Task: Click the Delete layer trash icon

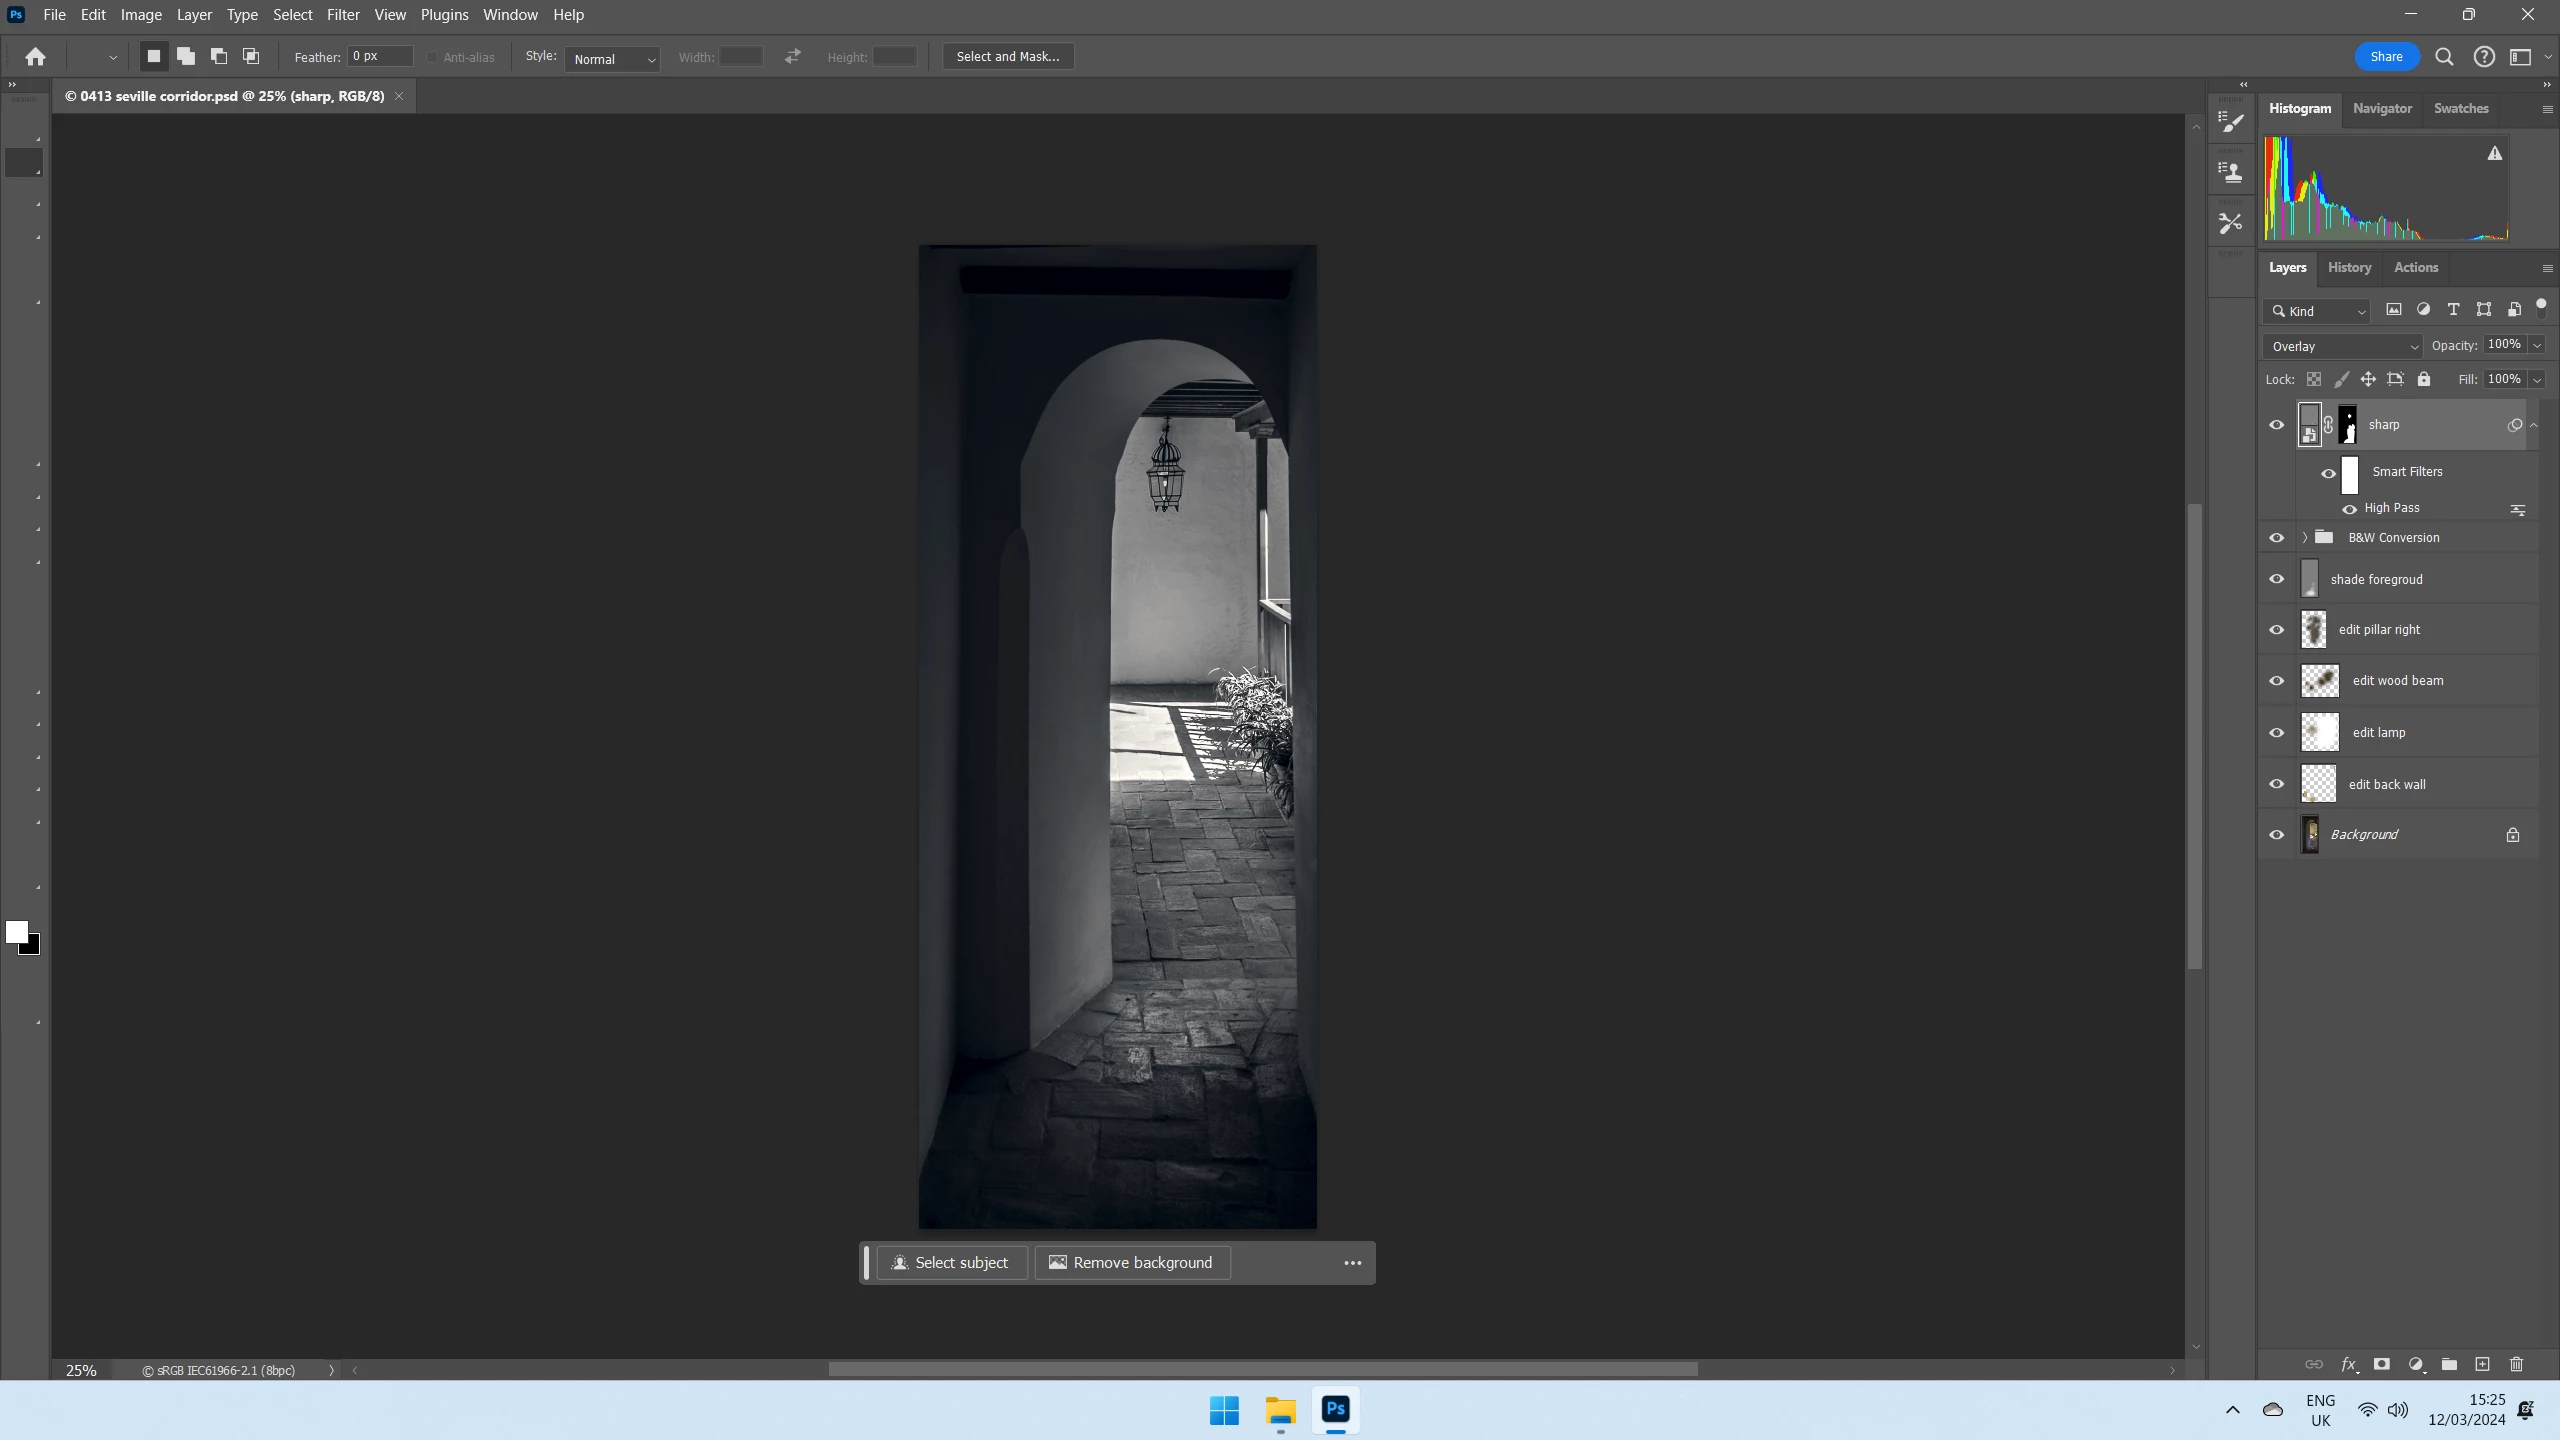Action: (x=2517, y=1364)
